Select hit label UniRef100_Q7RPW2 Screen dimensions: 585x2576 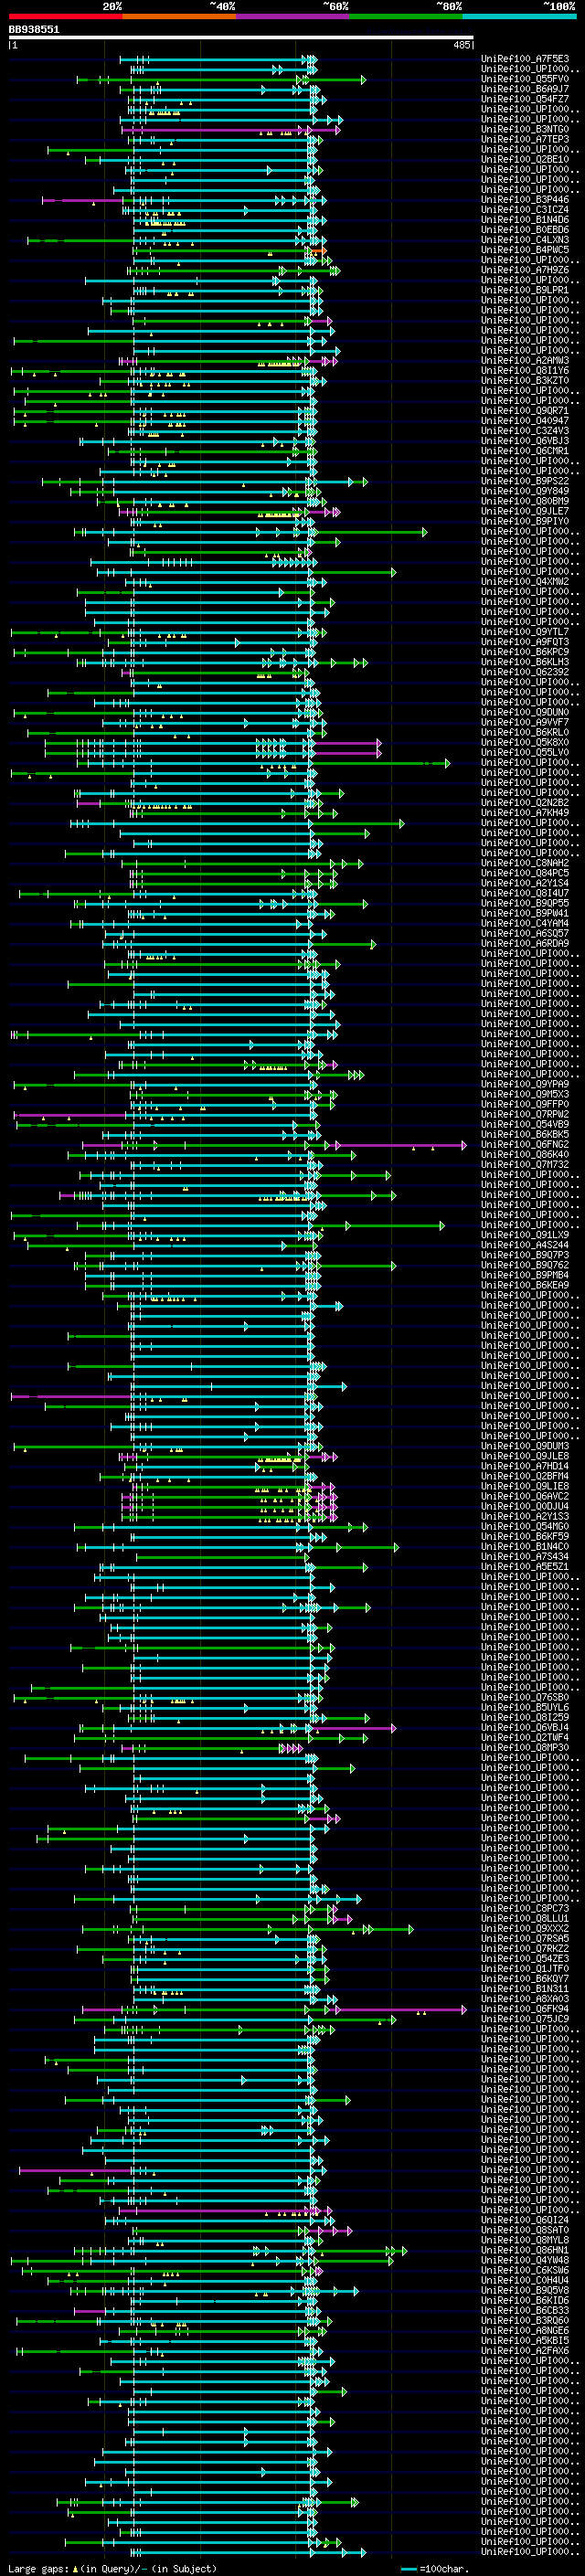(x=525, y=1114)
